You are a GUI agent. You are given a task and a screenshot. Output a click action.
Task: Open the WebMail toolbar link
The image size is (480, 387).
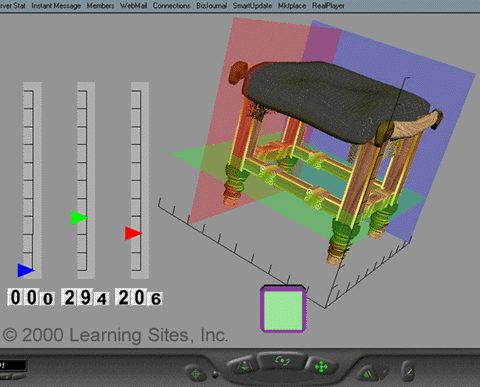coord(133,6)
